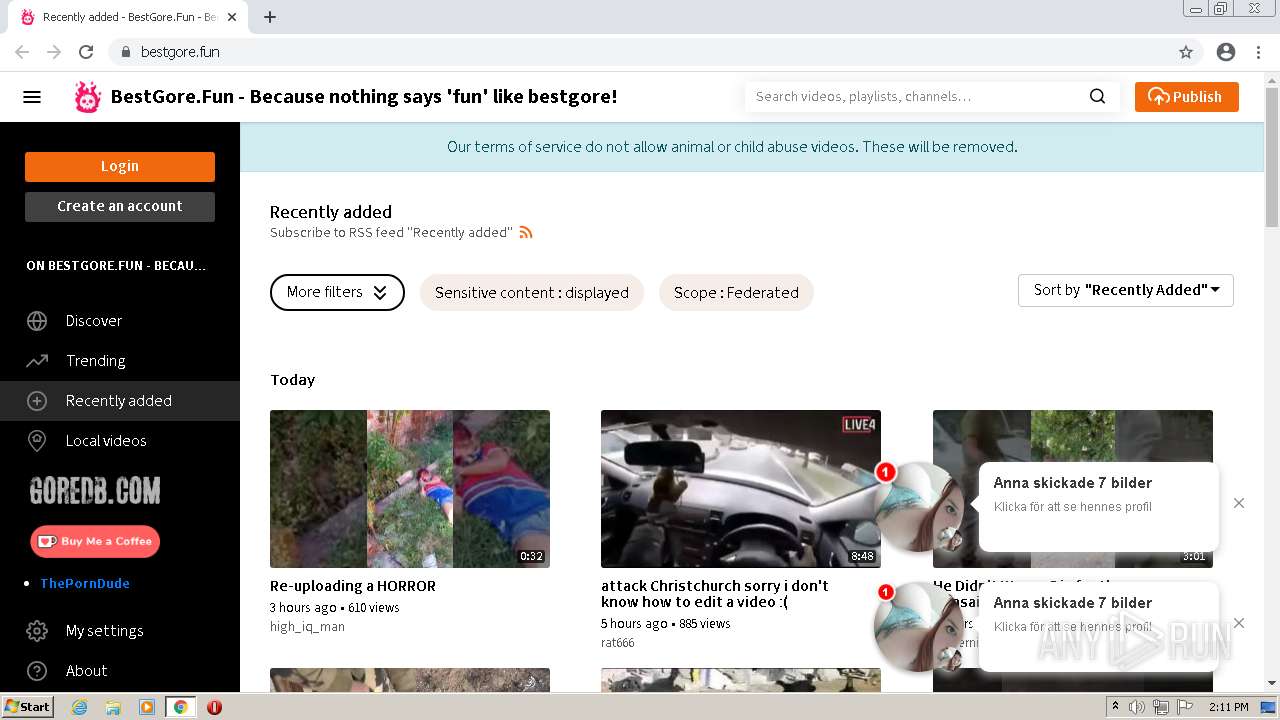The height and width of the screenshot is (720, 1280).
Task: Reload the page
Action: 86,52
